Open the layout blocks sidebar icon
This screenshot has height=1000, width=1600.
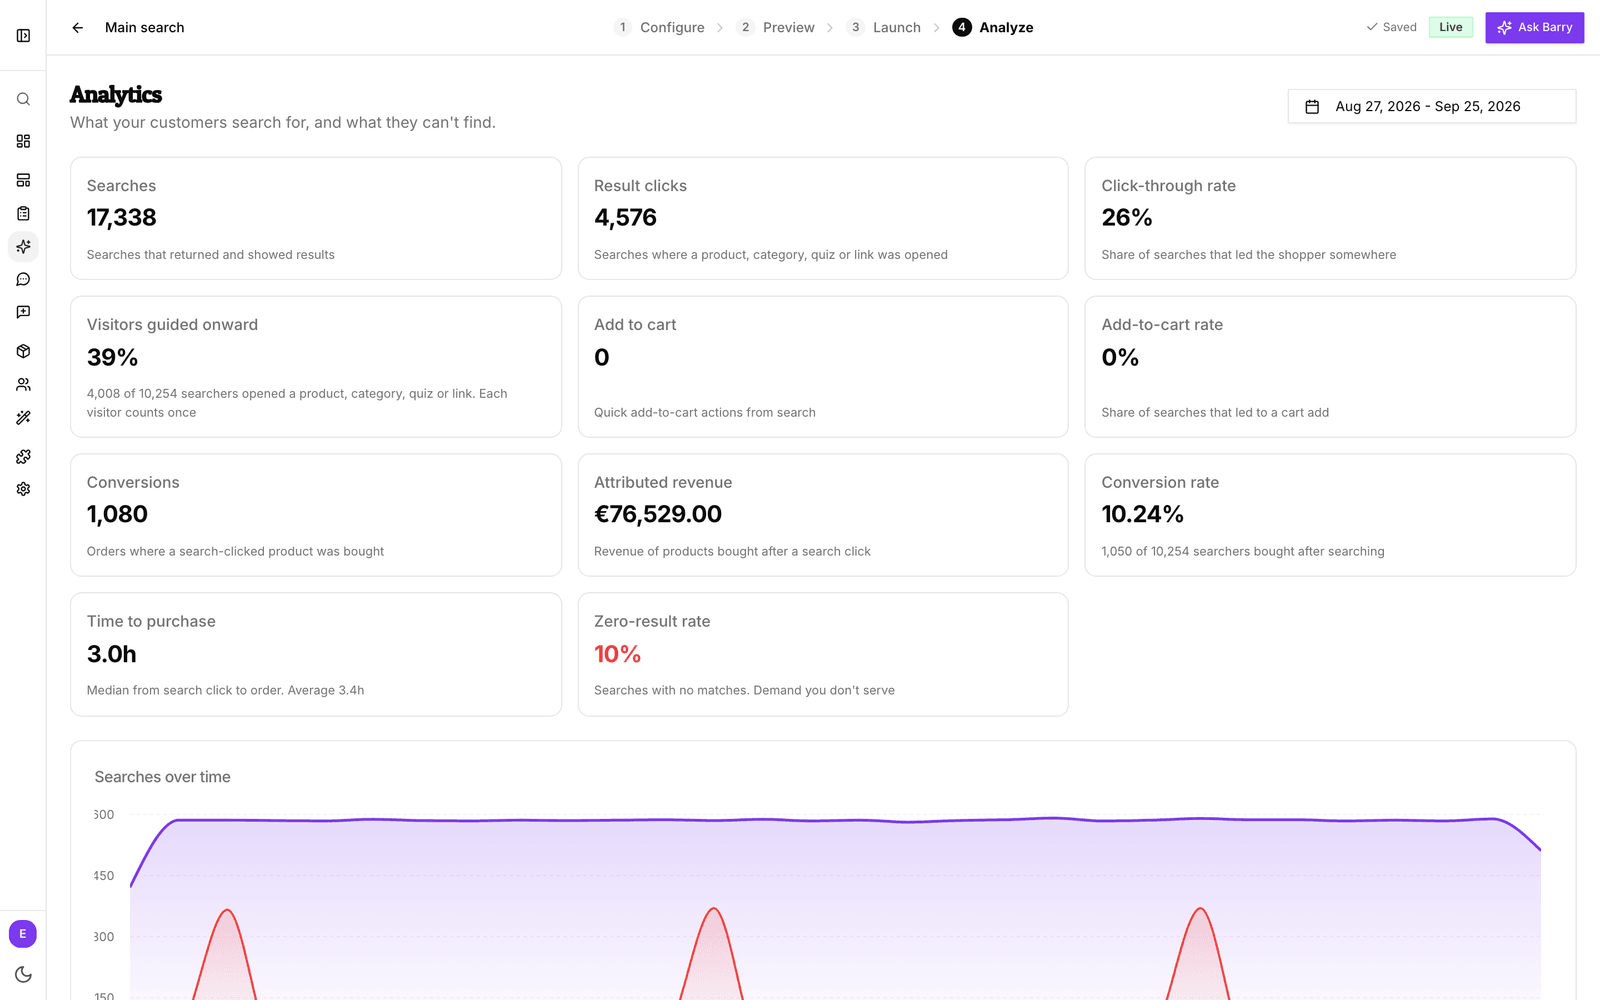[23, 180]
